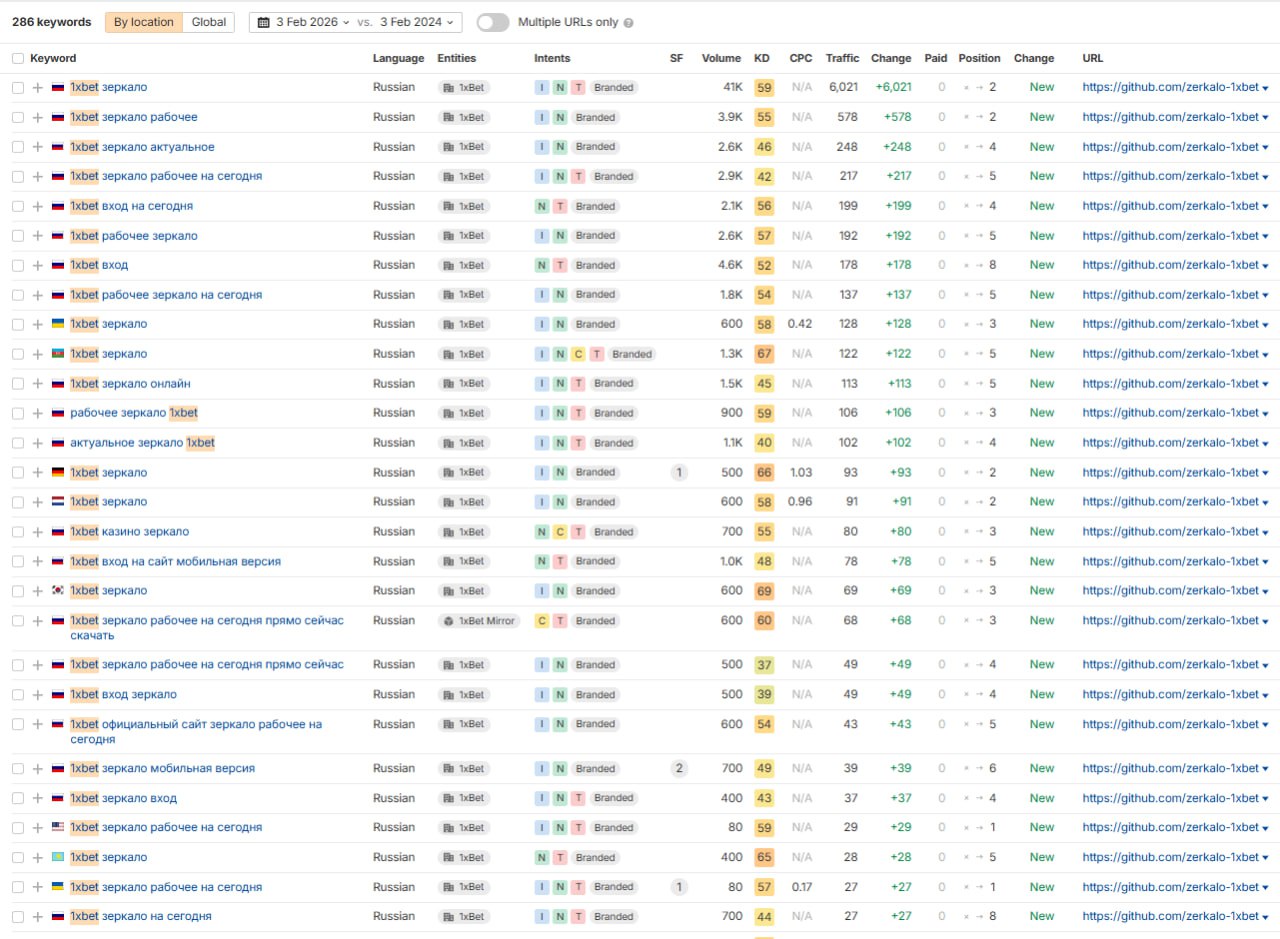
Task: Open the "рабочее зеркало 1xbet" keyword link
Action: point(134,413)
